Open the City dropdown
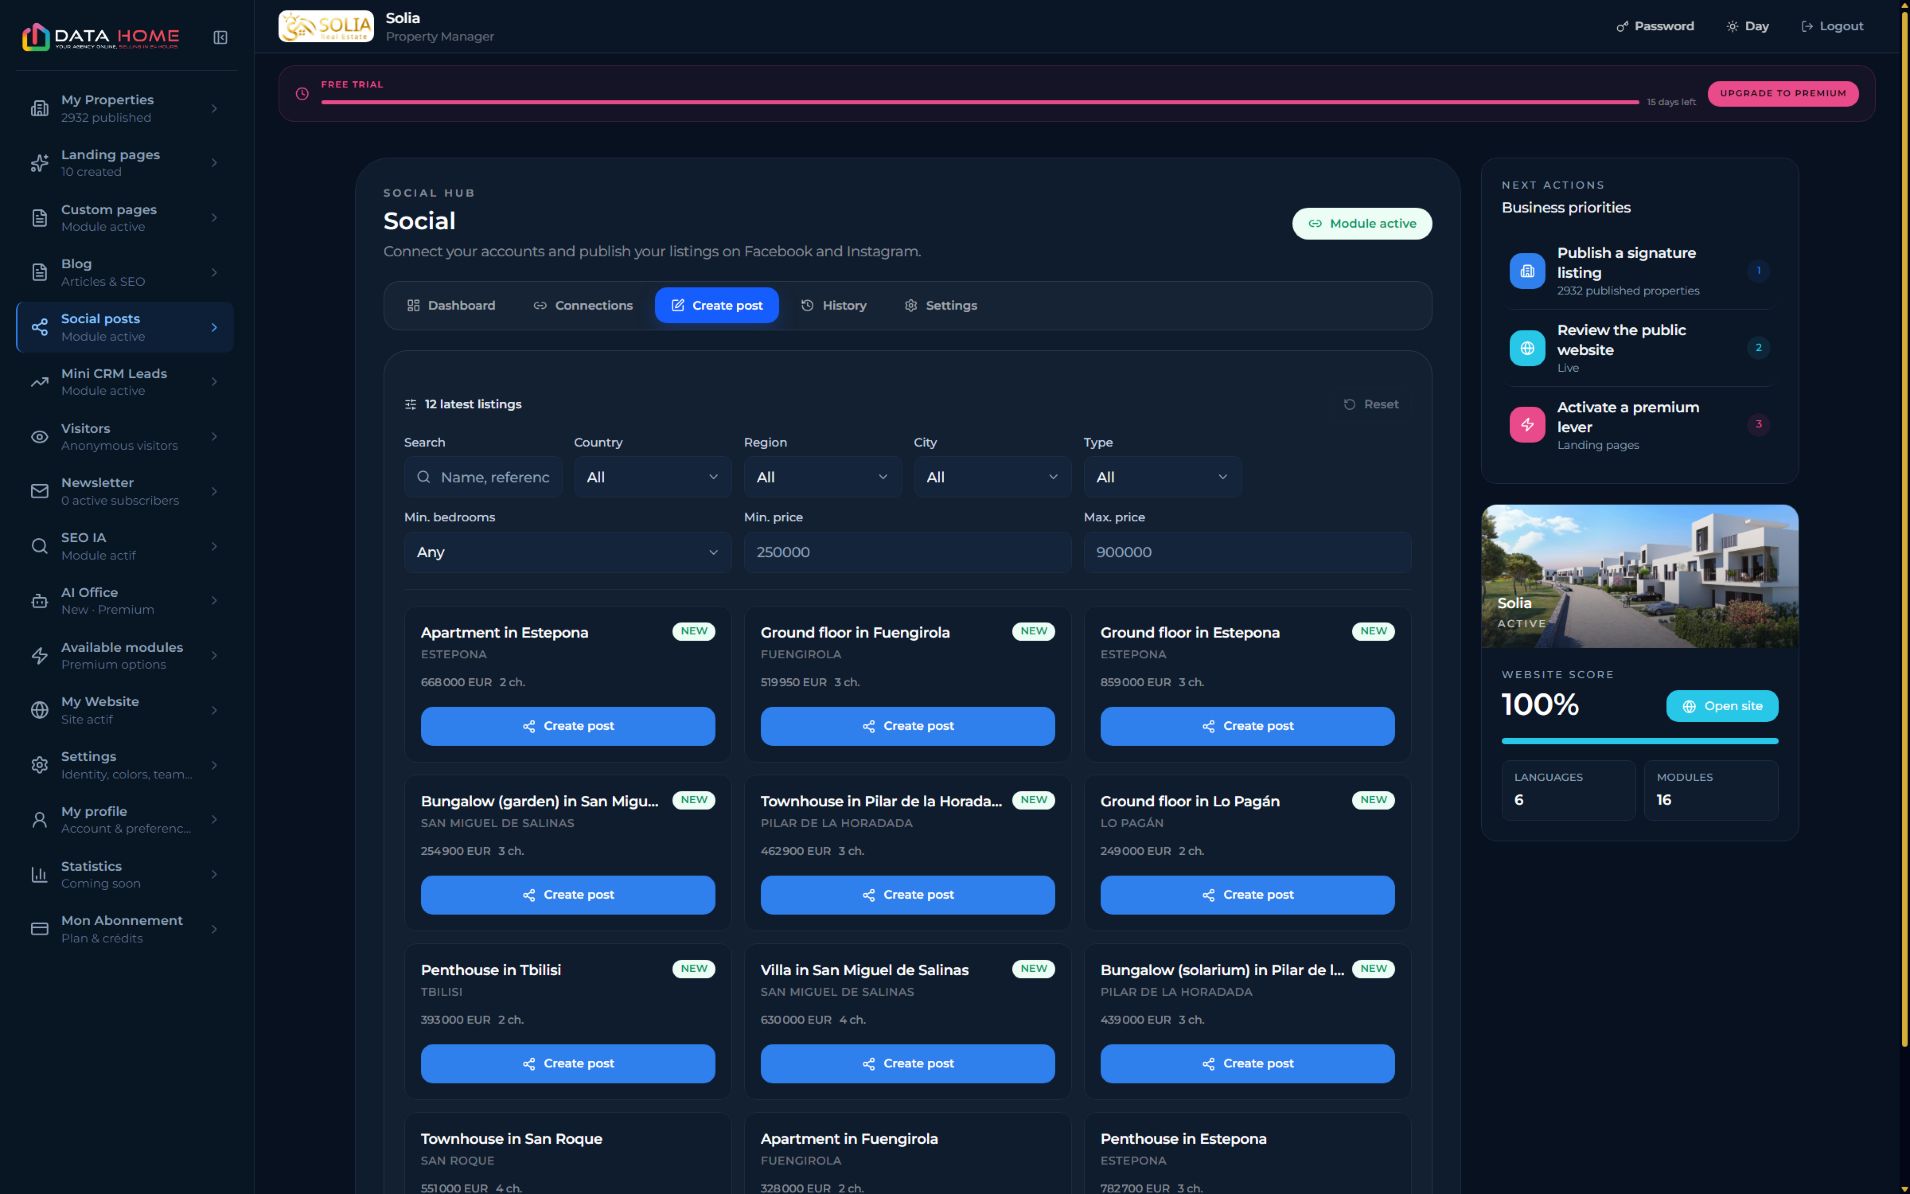 (x=992, y=477)
